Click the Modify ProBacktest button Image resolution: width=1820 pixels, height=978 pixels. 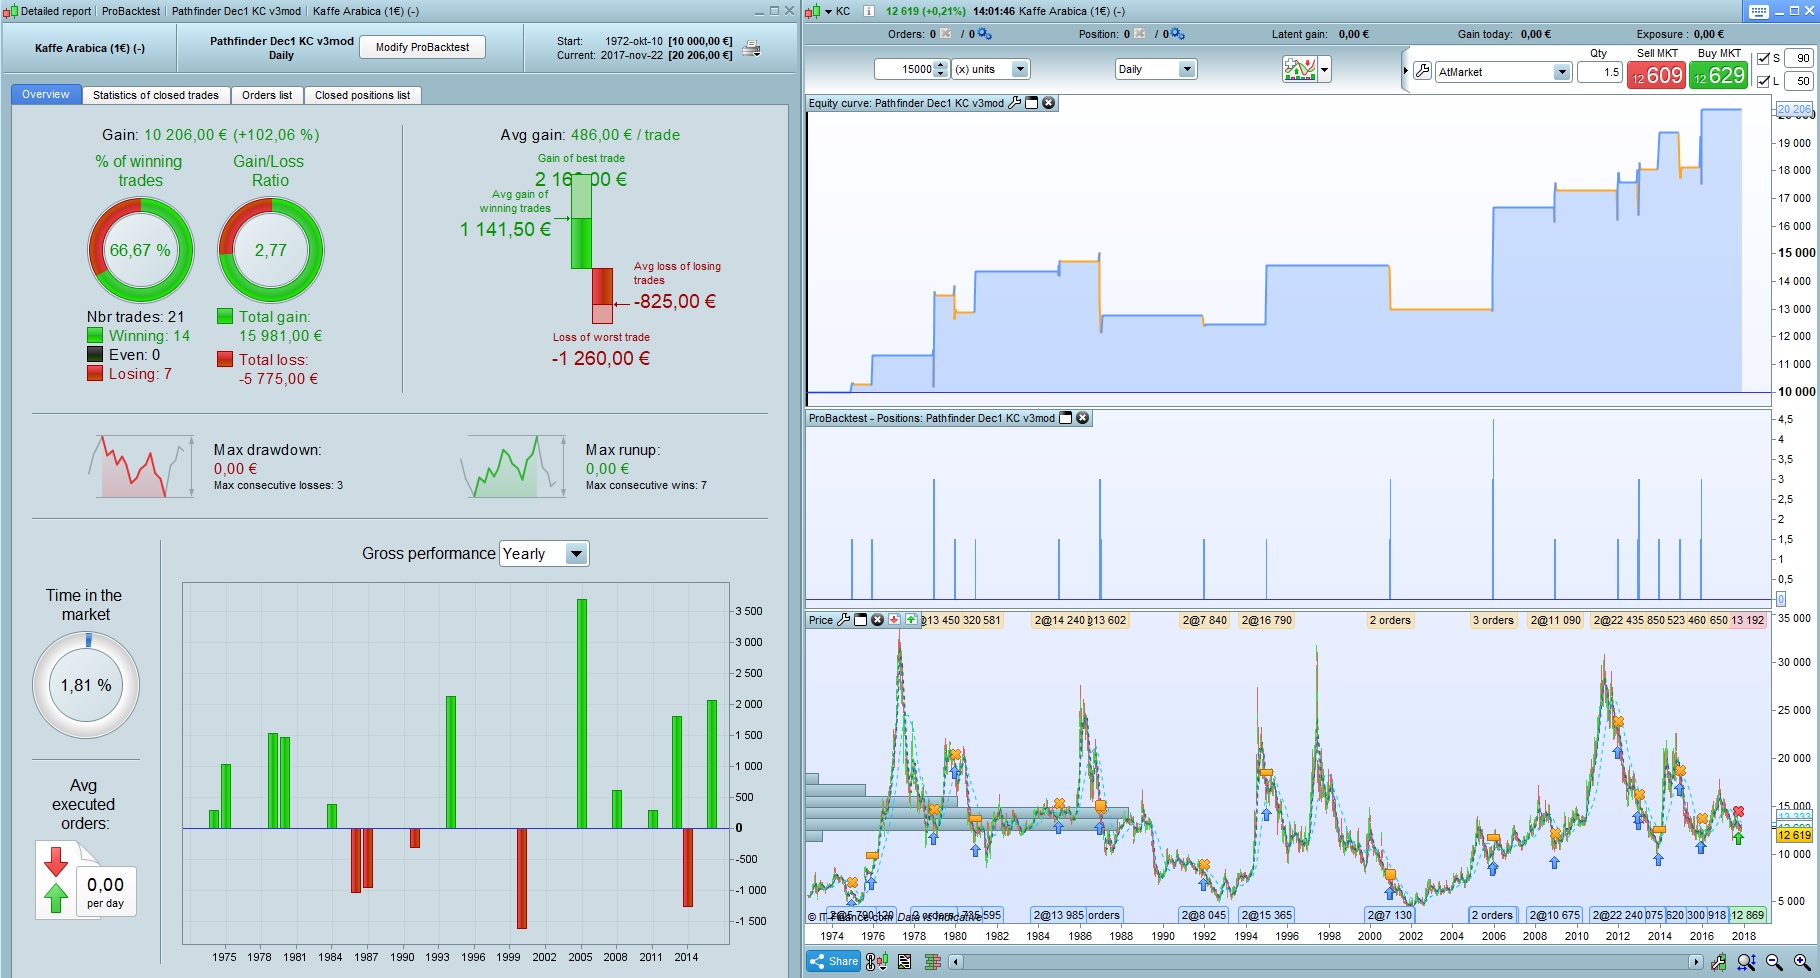[422, 47]
